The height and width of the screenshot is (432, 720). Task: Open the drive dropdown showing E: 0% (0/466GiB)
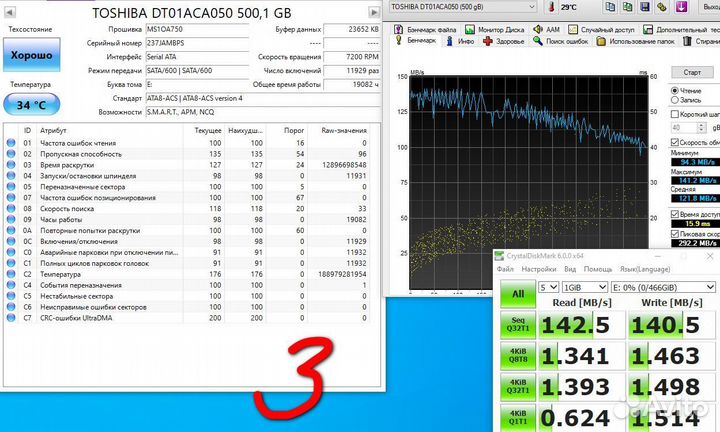click(x=664, y=287)
